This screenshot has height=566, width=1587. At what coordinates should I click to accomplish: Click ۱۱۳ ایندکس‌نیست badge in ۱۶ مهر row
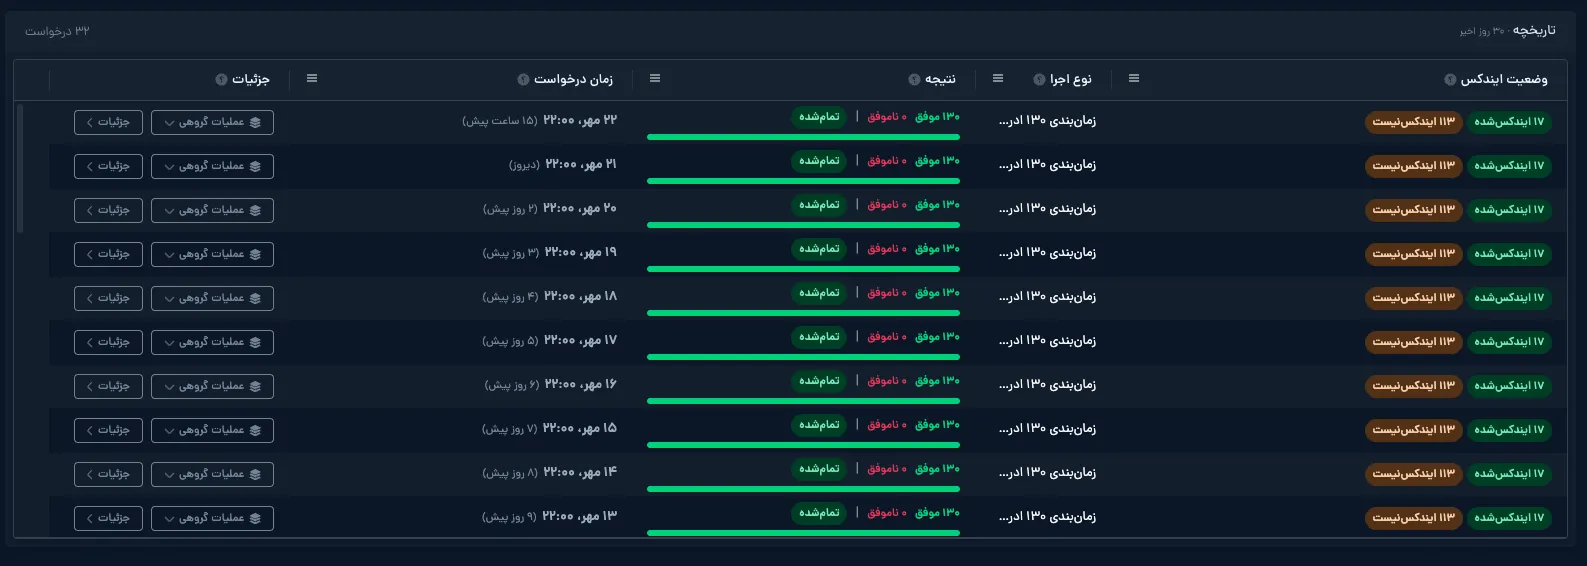[1414, 386]
